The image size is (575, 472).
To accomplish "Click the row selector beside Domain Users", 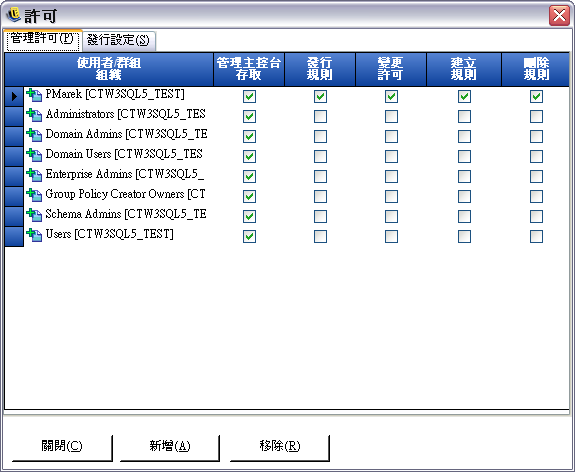I will (14, 157).
